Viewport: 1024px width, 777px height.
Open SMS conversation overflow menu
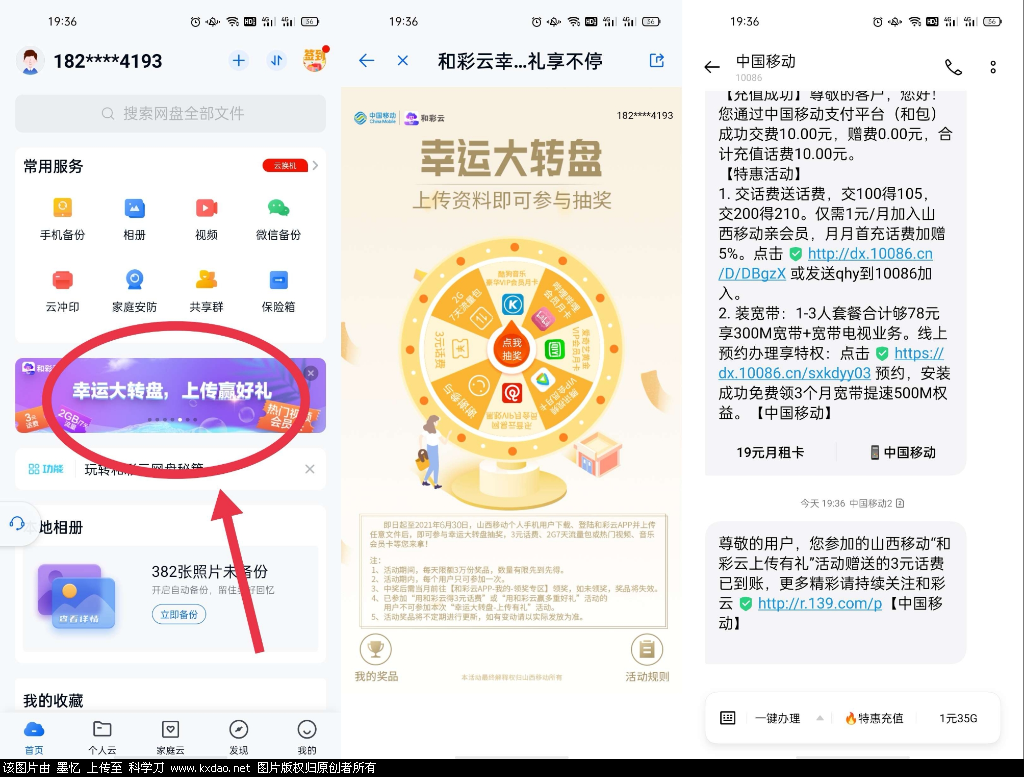point(993,67)
